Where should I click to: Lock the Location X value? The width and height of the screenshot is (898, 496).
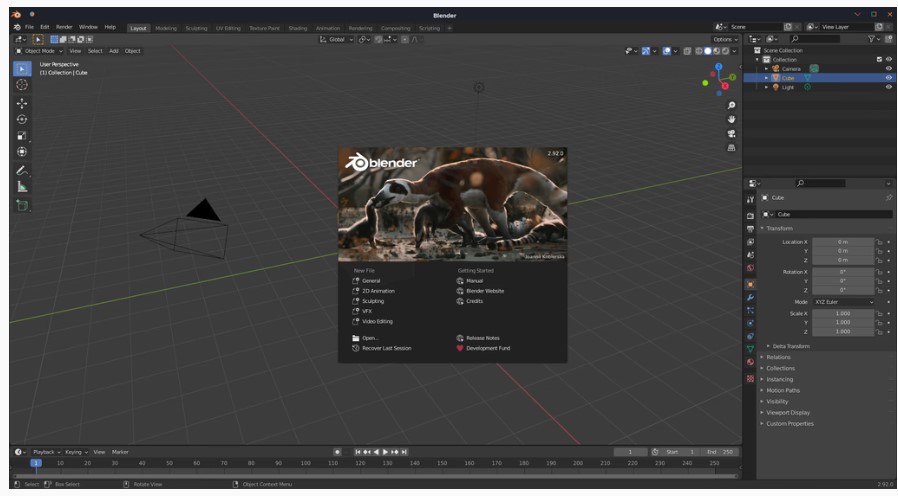[879, 242]
